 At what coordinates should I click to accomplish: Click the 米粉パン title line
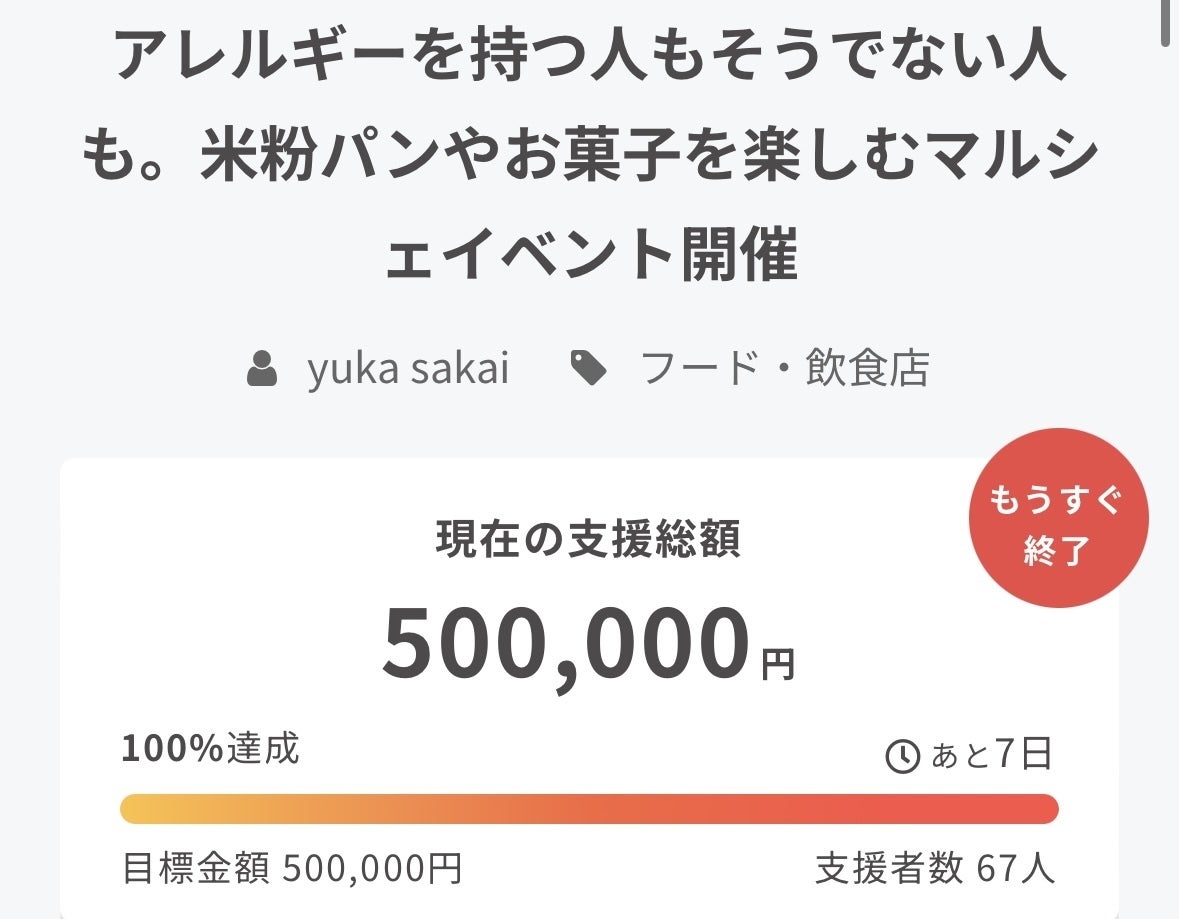(x=590, y=156)
